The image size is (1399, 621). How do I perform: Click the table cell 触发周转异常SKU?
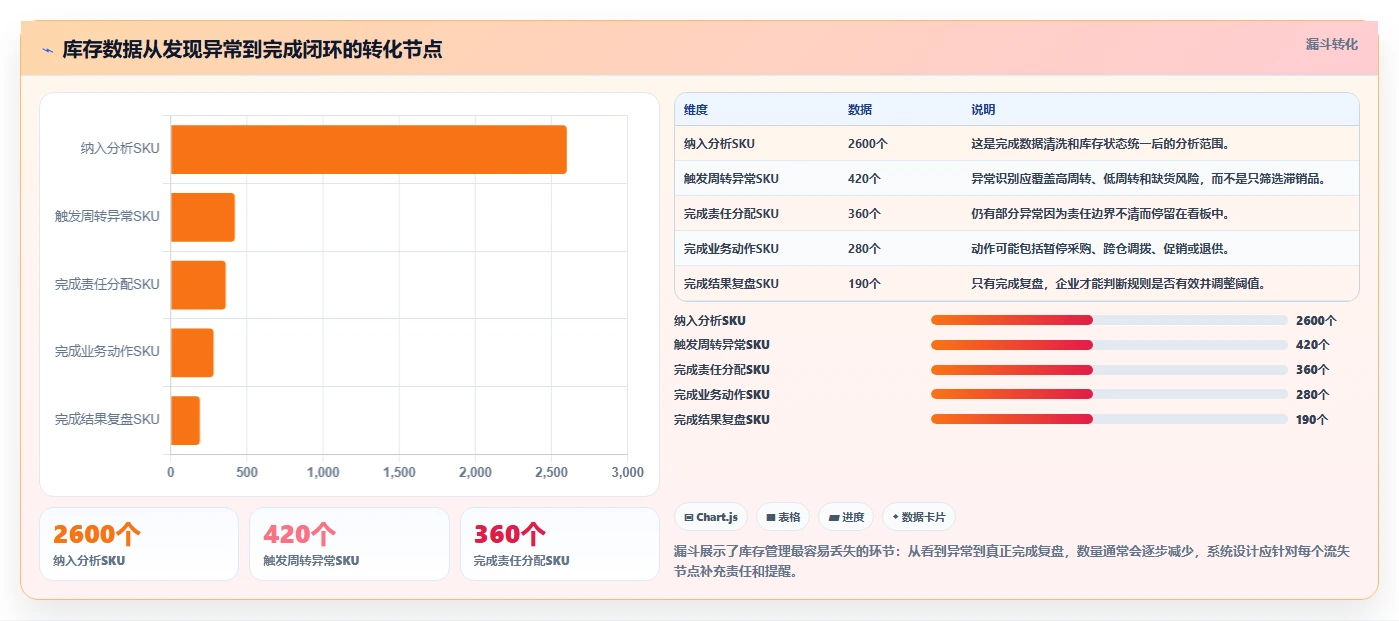click(x=731, y=179)
